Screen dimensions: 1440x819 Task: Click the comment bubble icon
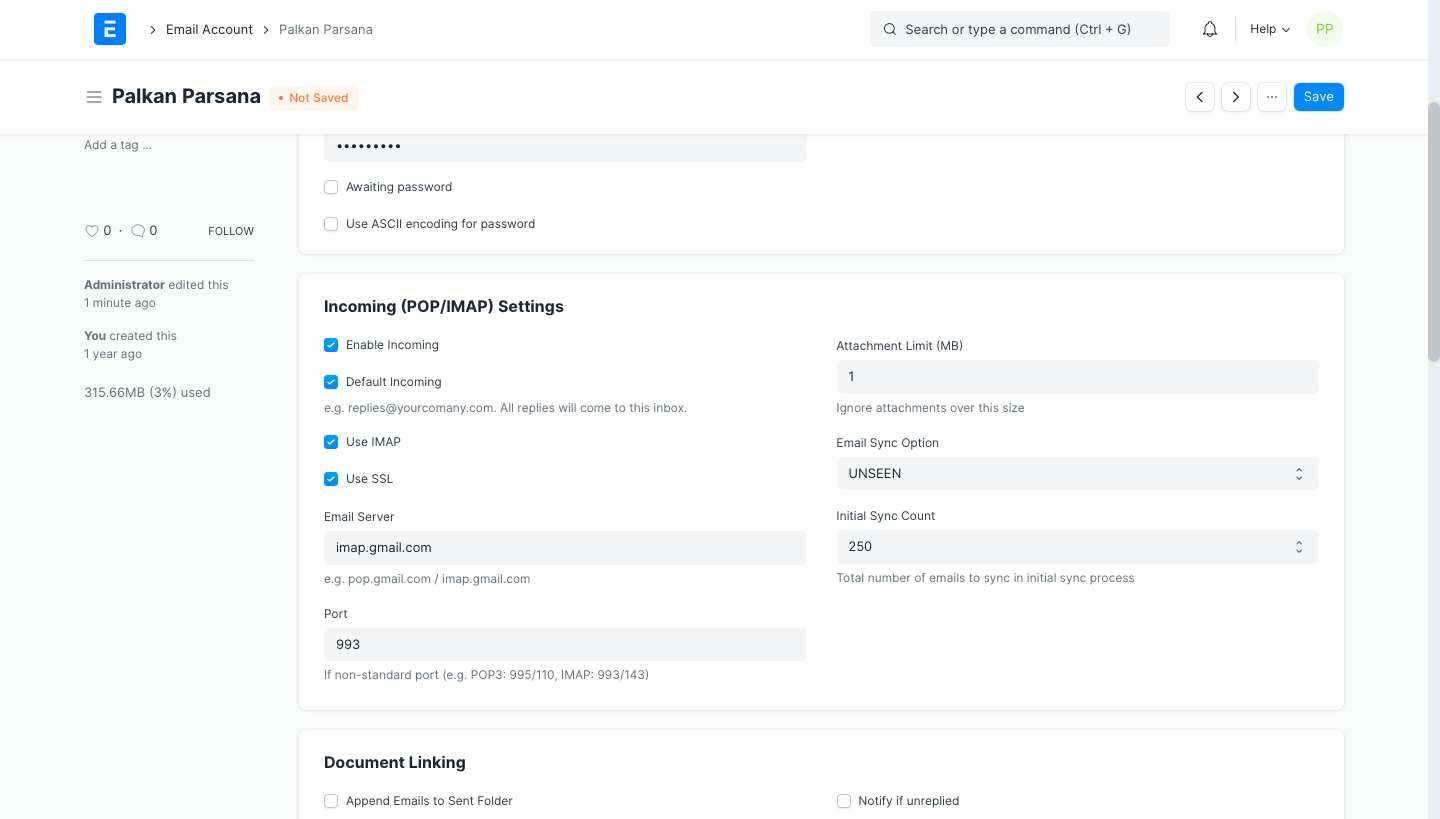(138, 231)
